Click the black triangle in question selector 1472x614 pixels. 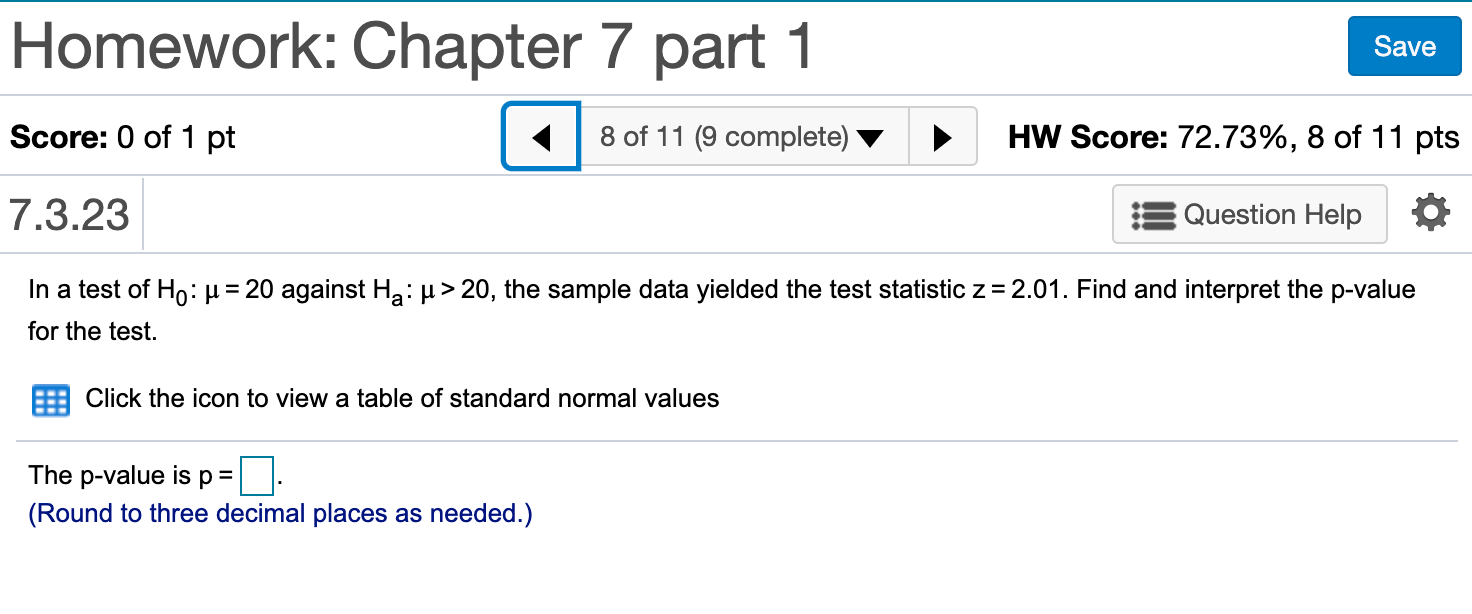tap(871, 138)
